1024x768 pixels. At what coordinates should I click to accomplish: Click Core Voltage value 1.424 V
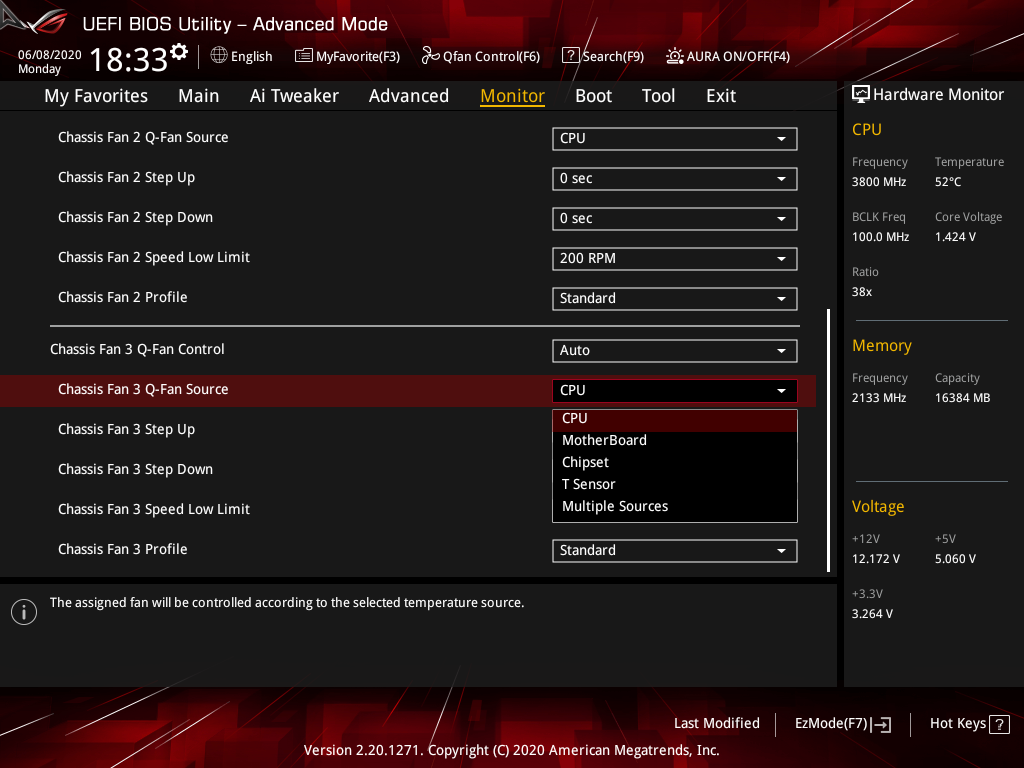(x=955, y=237)
